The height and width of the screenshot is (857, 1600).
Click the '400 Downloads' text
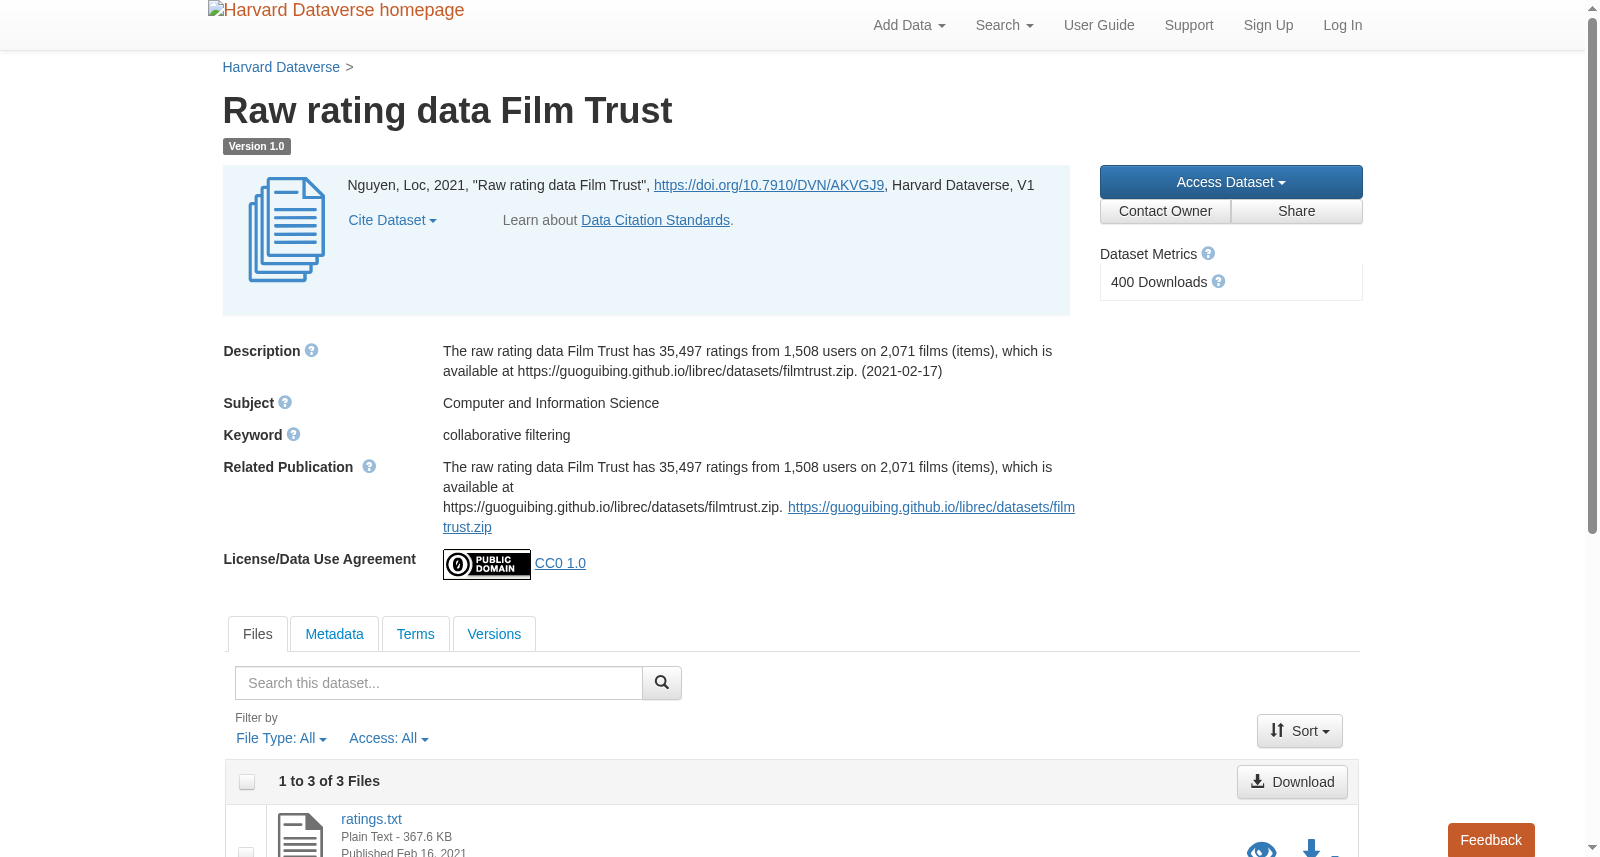coord(1159,282)
